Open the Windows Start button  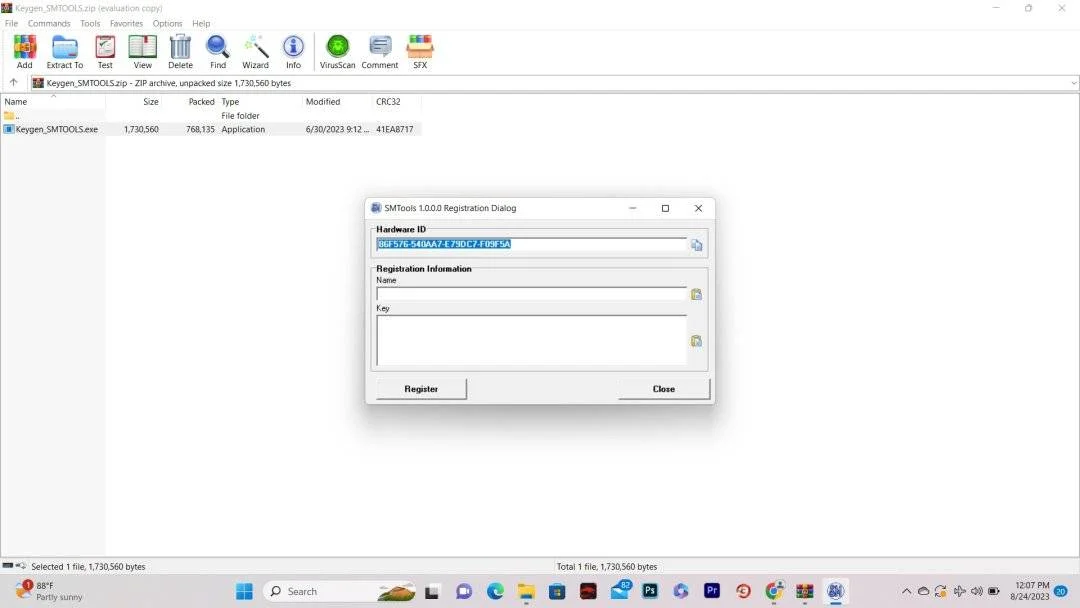coord(244,591)
